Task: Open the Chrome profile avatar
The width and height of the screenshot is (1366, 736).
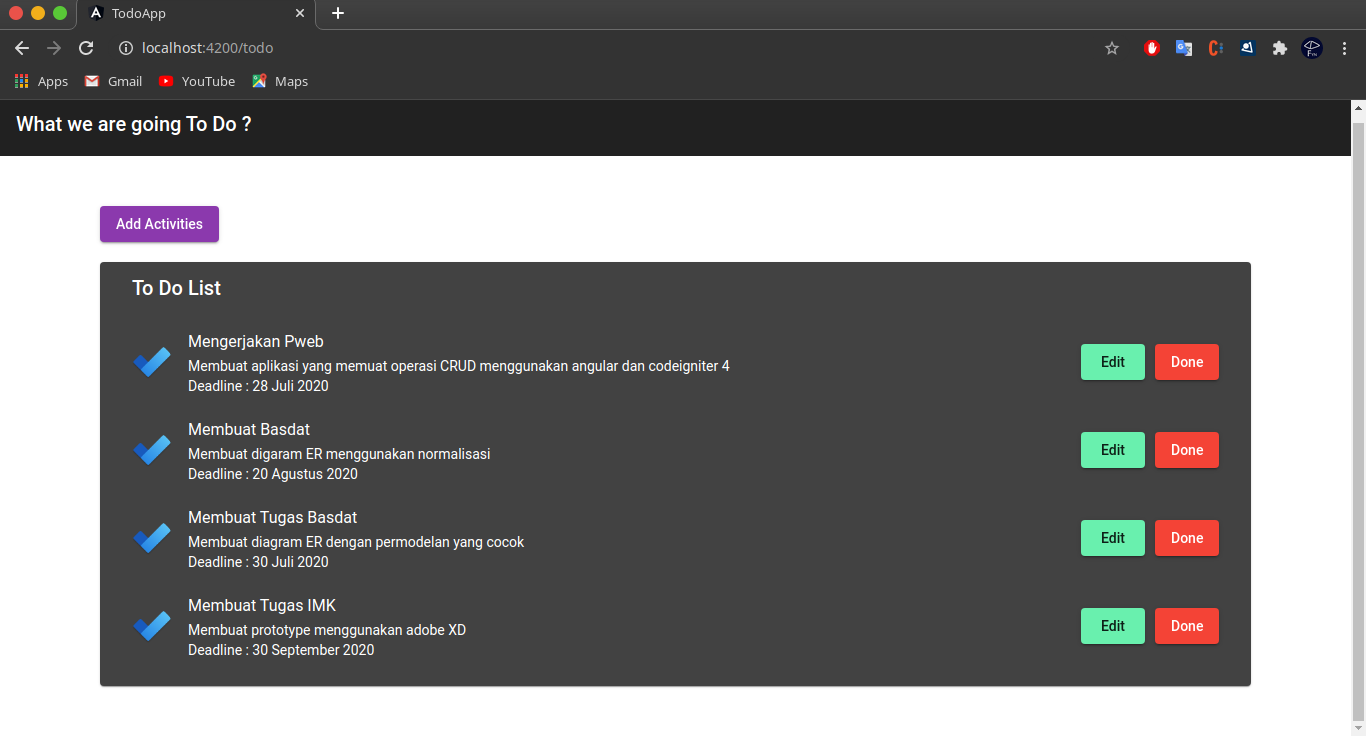Action: tap(1312, 48)
